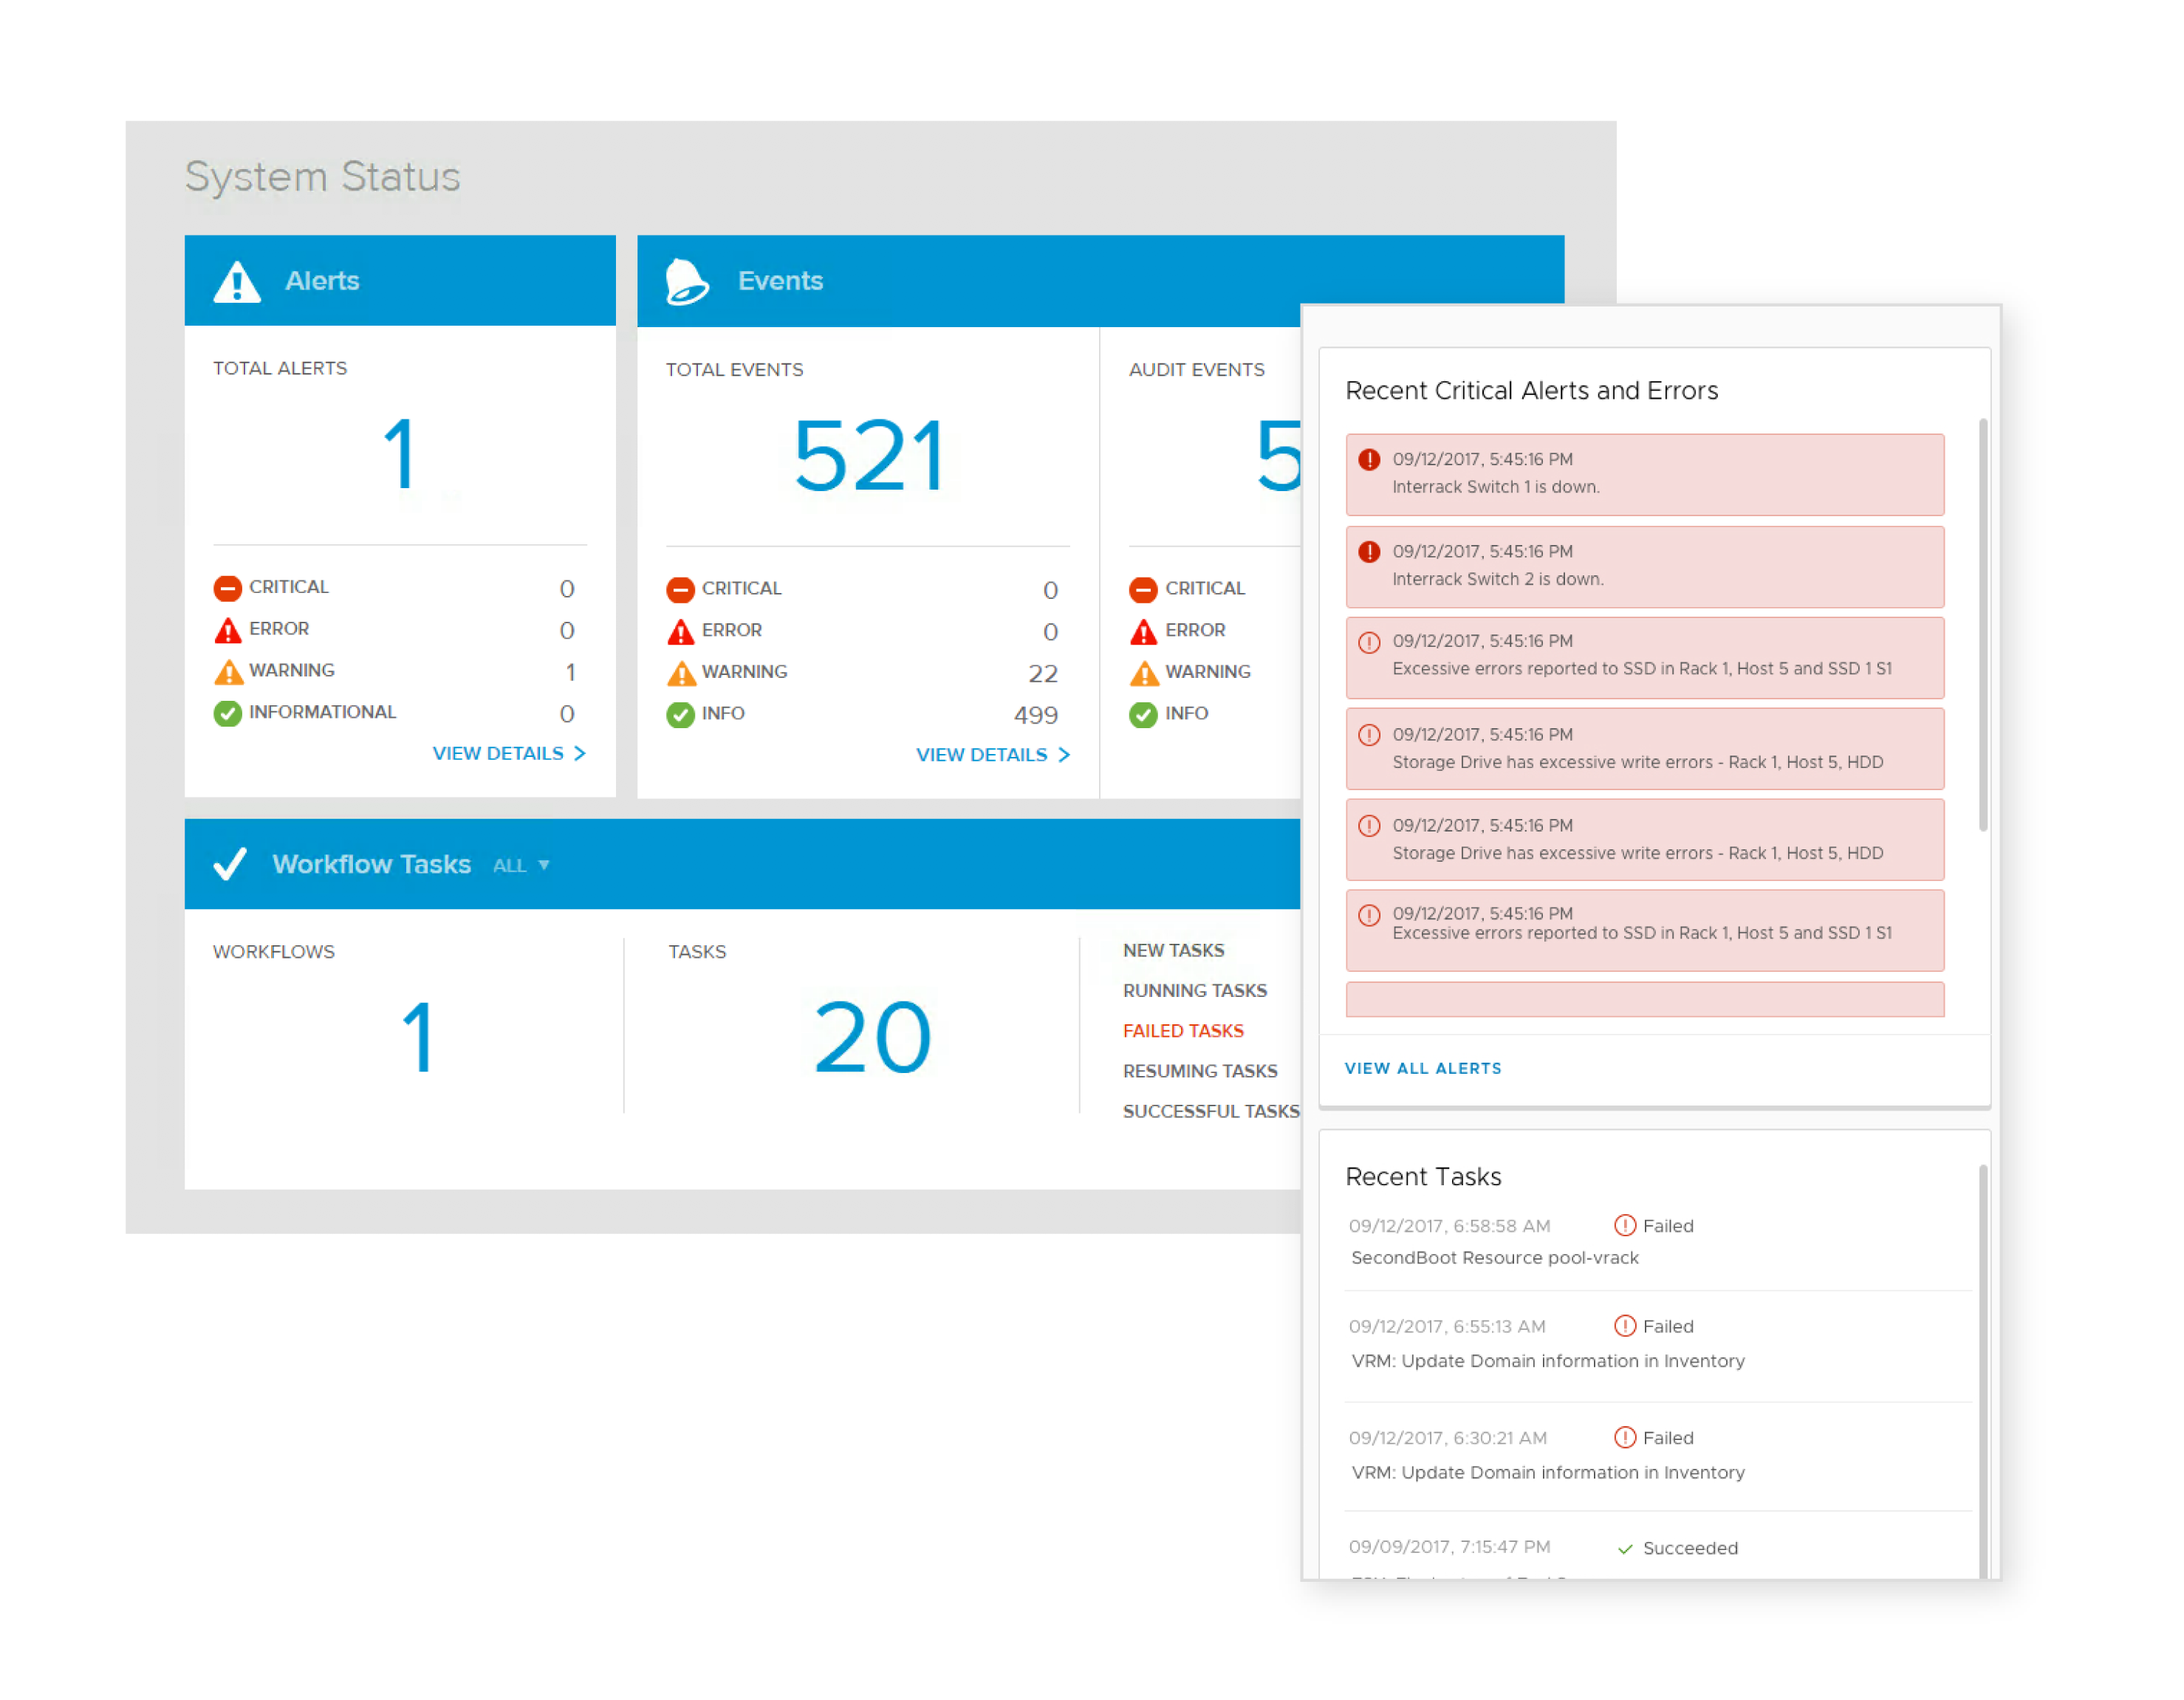Viewport: 2184px width, 1700px height.
Task: Open the failed 6:55:13 AM VRM Update Domain task
Action: [1547, 1361]
